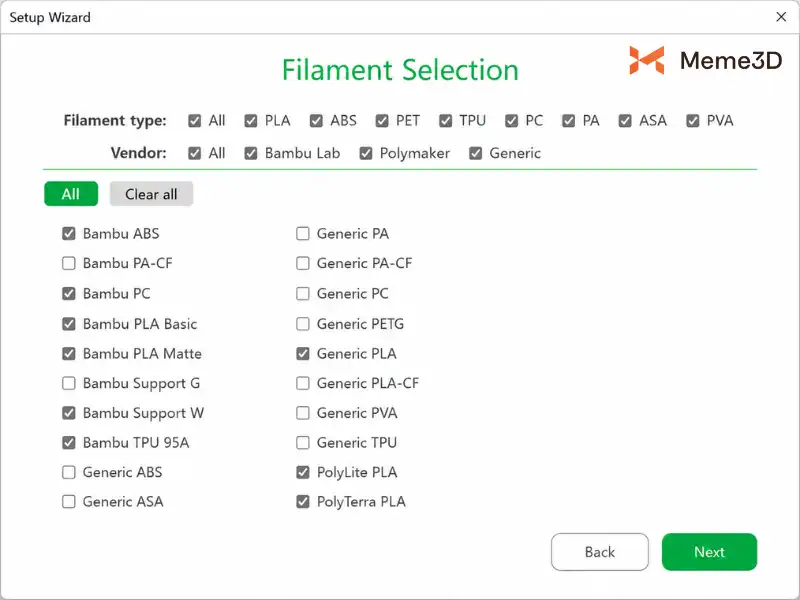Toggle the PET filament type filter
The height and width of the screenshot is (600, 800).
click(382, 120)
